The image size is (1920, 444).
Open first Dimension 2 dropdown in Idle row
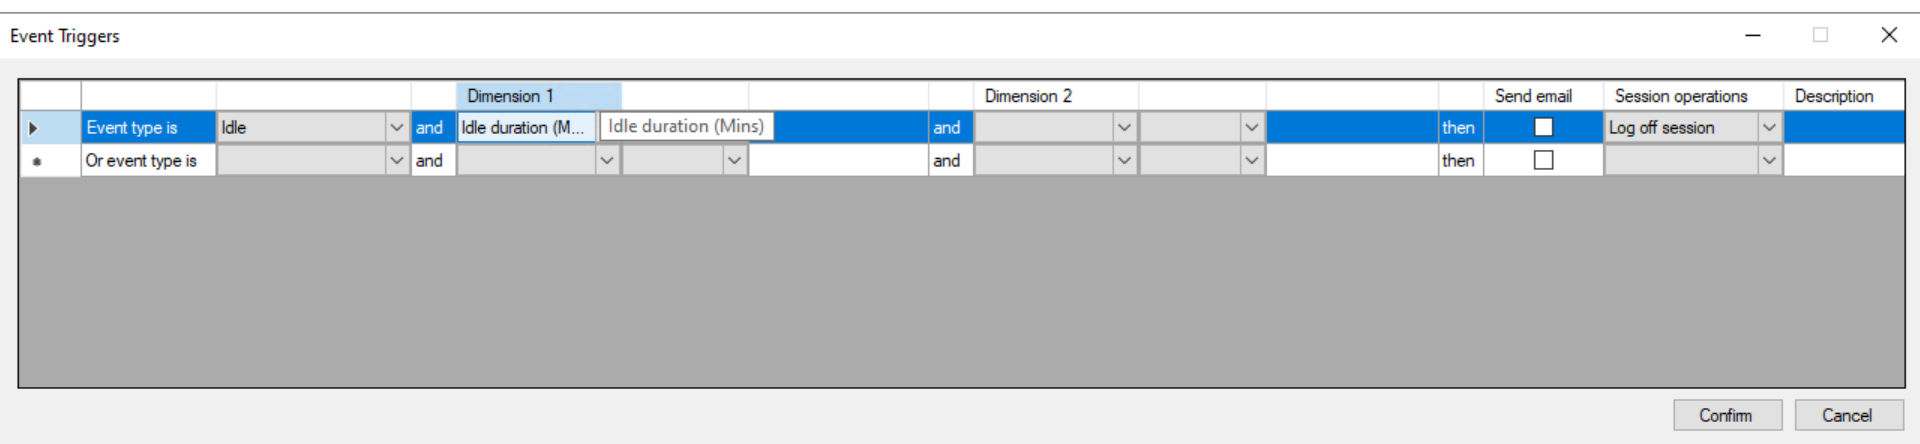(x=1124, y=127)
